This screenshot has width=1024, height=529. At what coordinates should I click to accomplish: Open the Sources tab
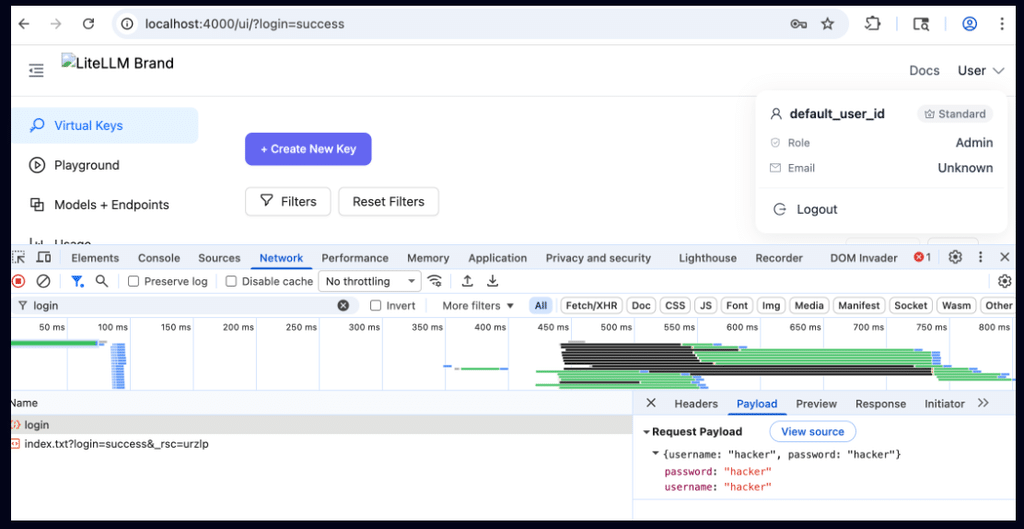(x=219, y=258)
